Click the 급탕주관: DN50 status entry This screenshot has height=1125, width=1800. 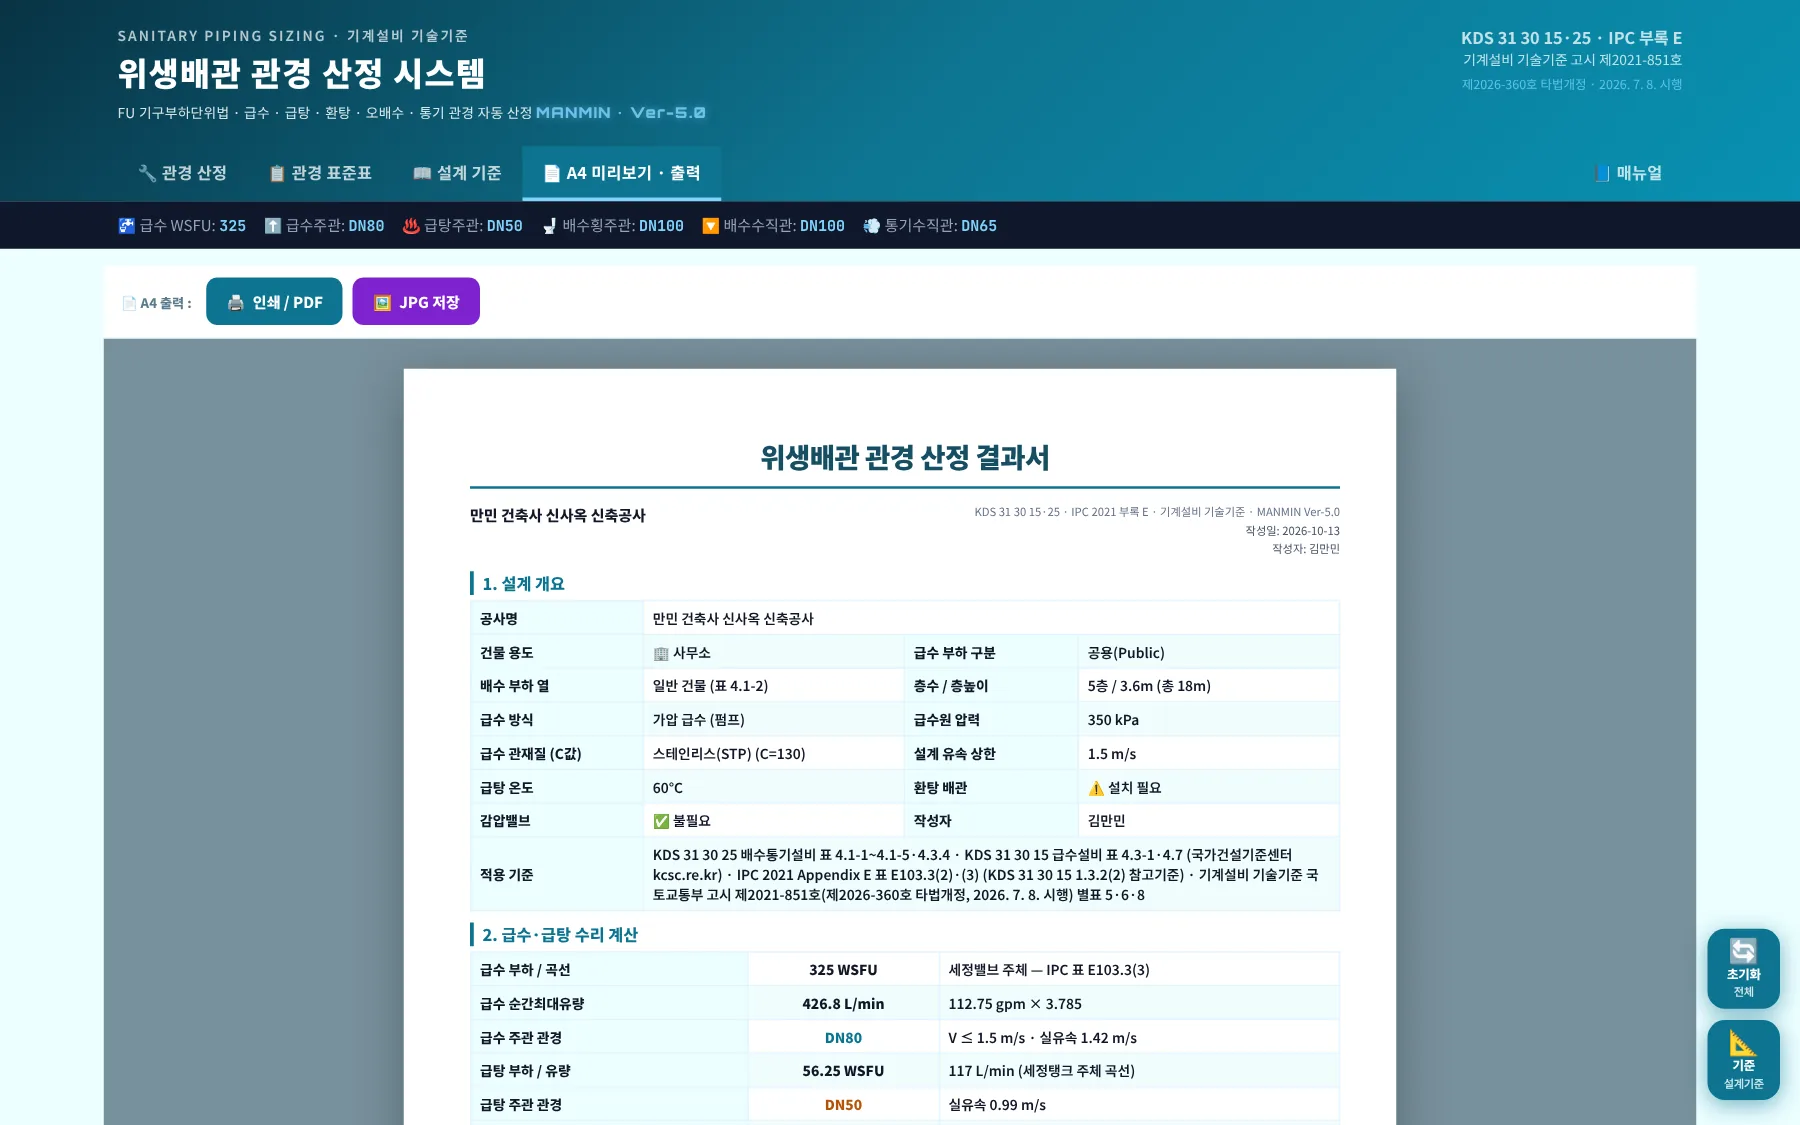coord(463,226)
